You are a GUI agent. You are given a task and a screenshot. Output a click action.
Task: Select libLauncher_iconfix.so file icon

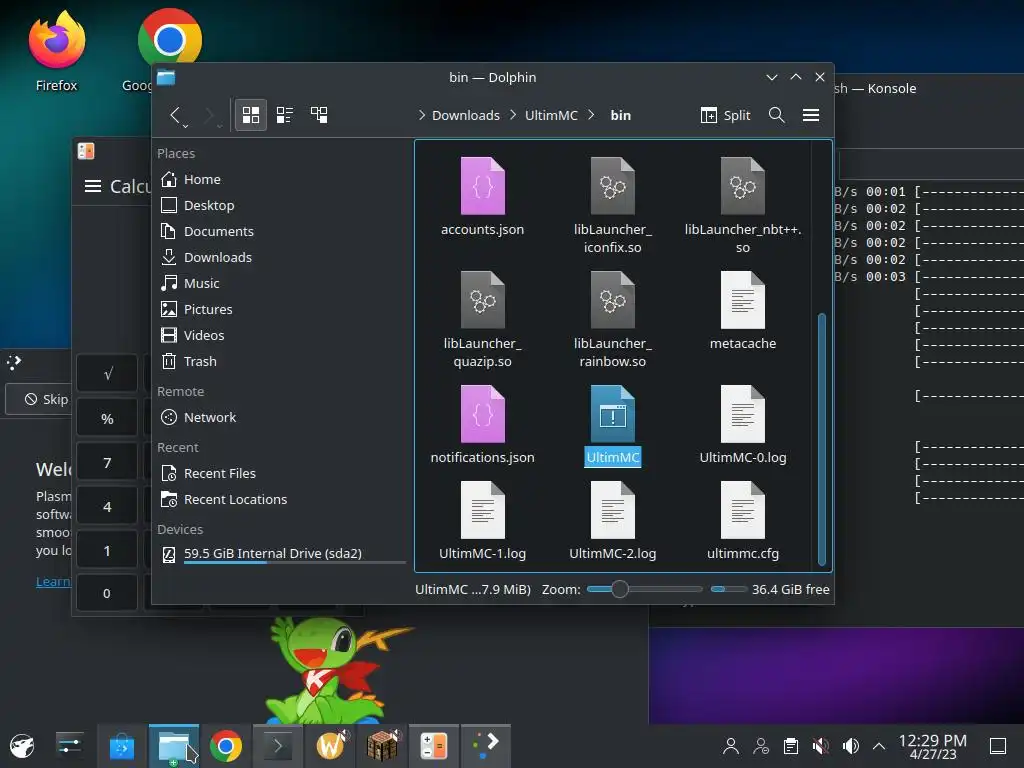613,186
